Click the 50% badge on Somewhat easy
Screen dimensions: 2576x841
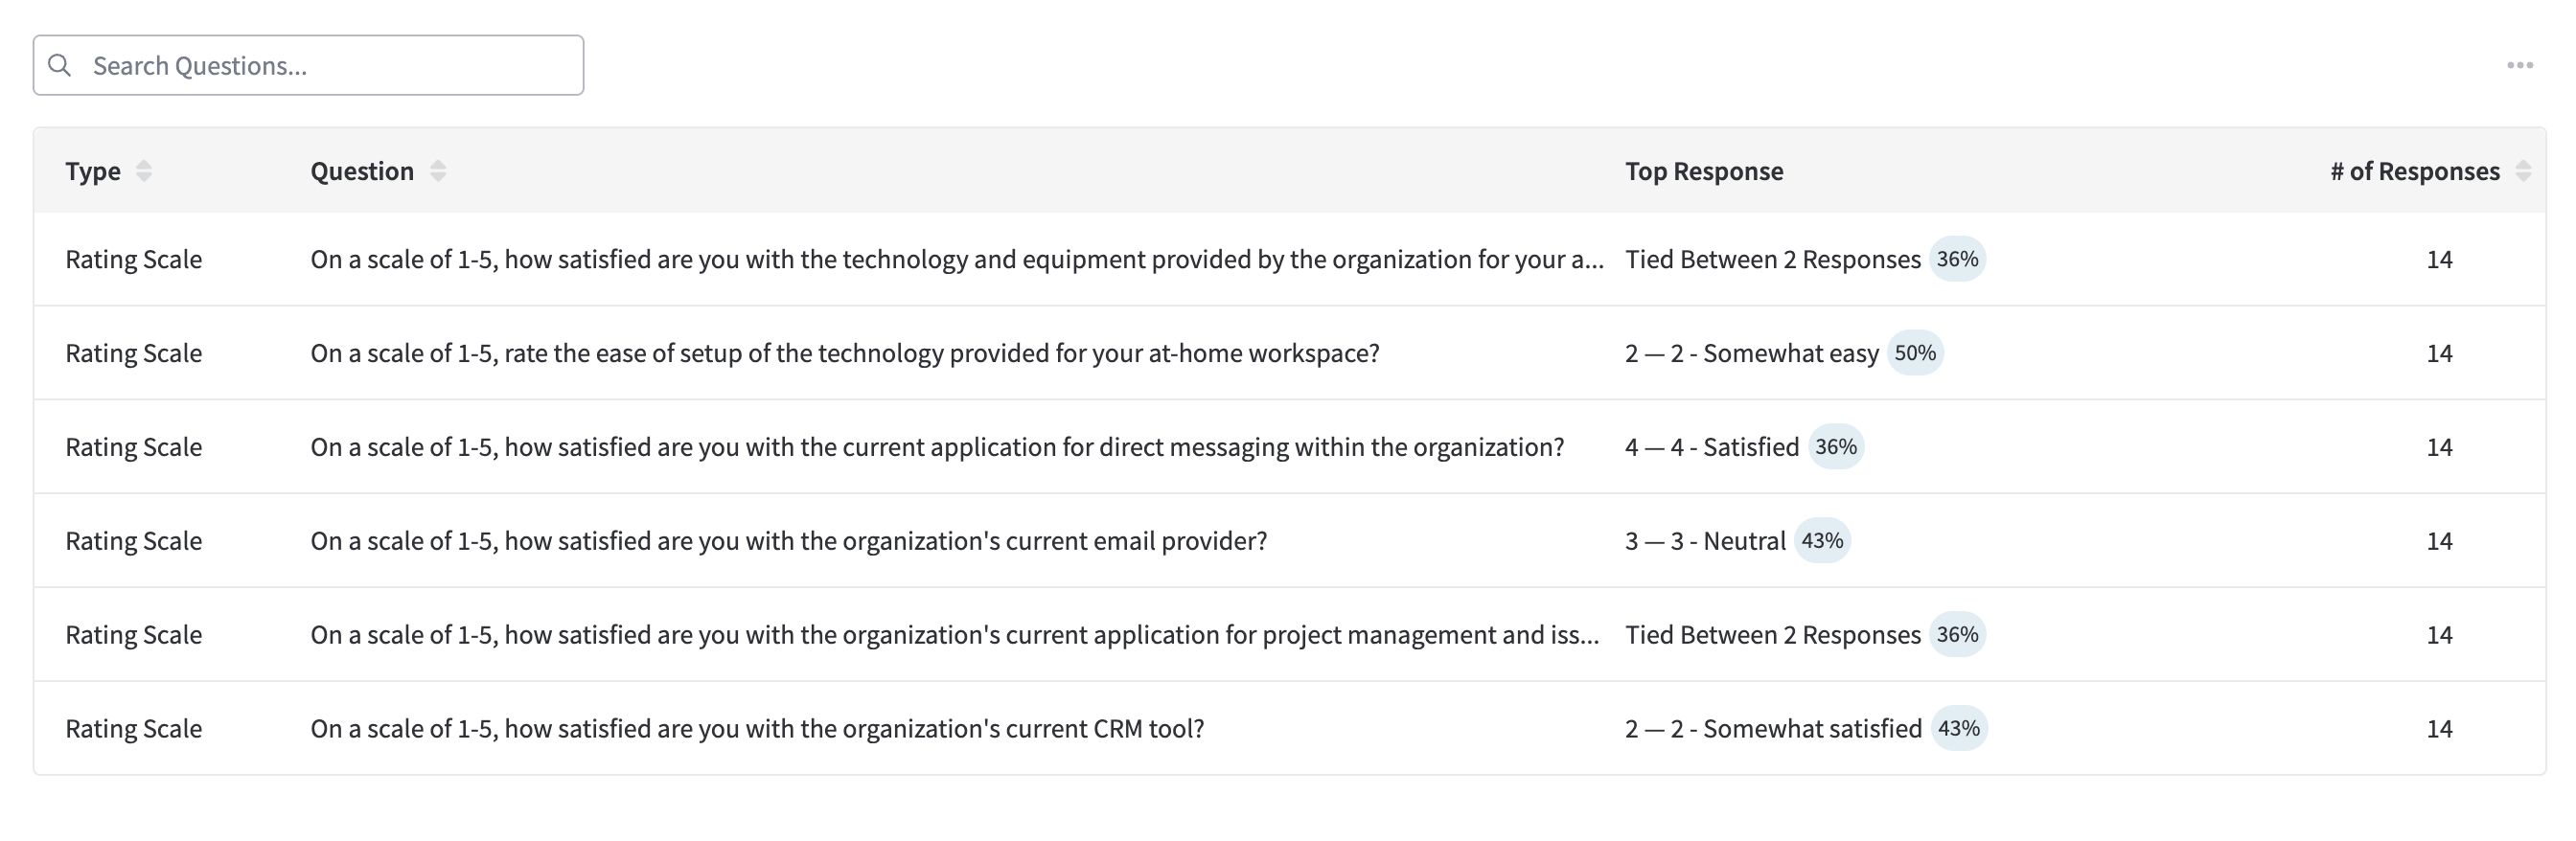[x=1915, y=353]
